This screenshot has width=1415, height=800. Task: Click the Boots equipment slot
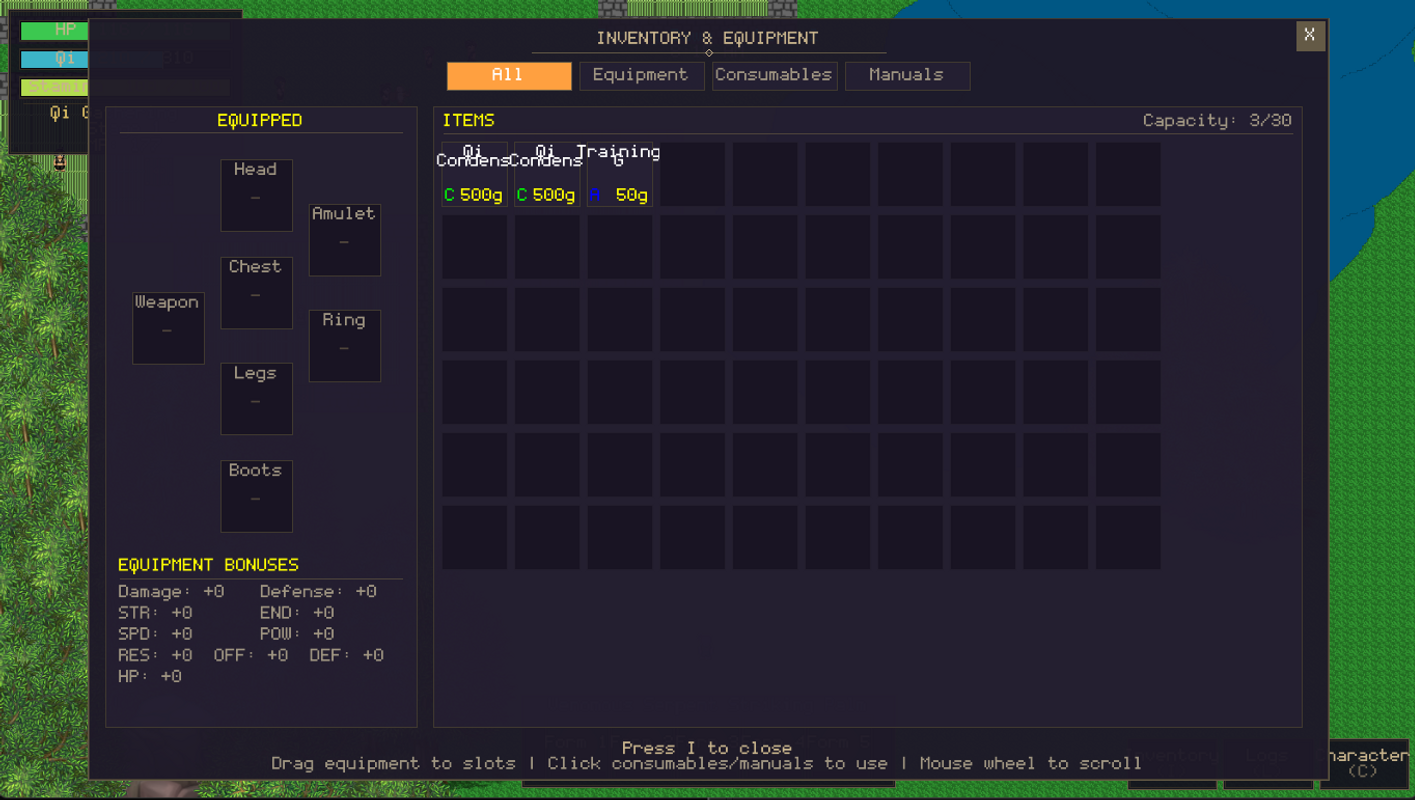pos(256,496)
